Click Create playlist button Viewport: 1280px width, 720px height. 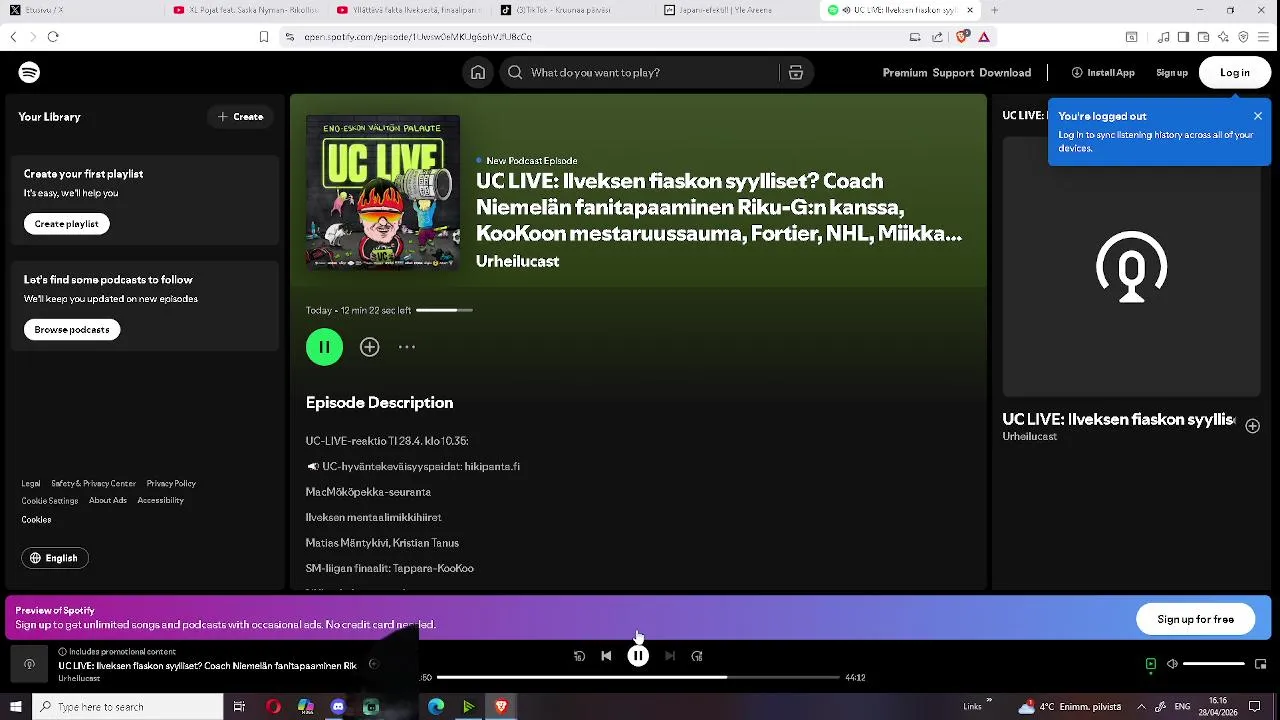click(67, 224)
